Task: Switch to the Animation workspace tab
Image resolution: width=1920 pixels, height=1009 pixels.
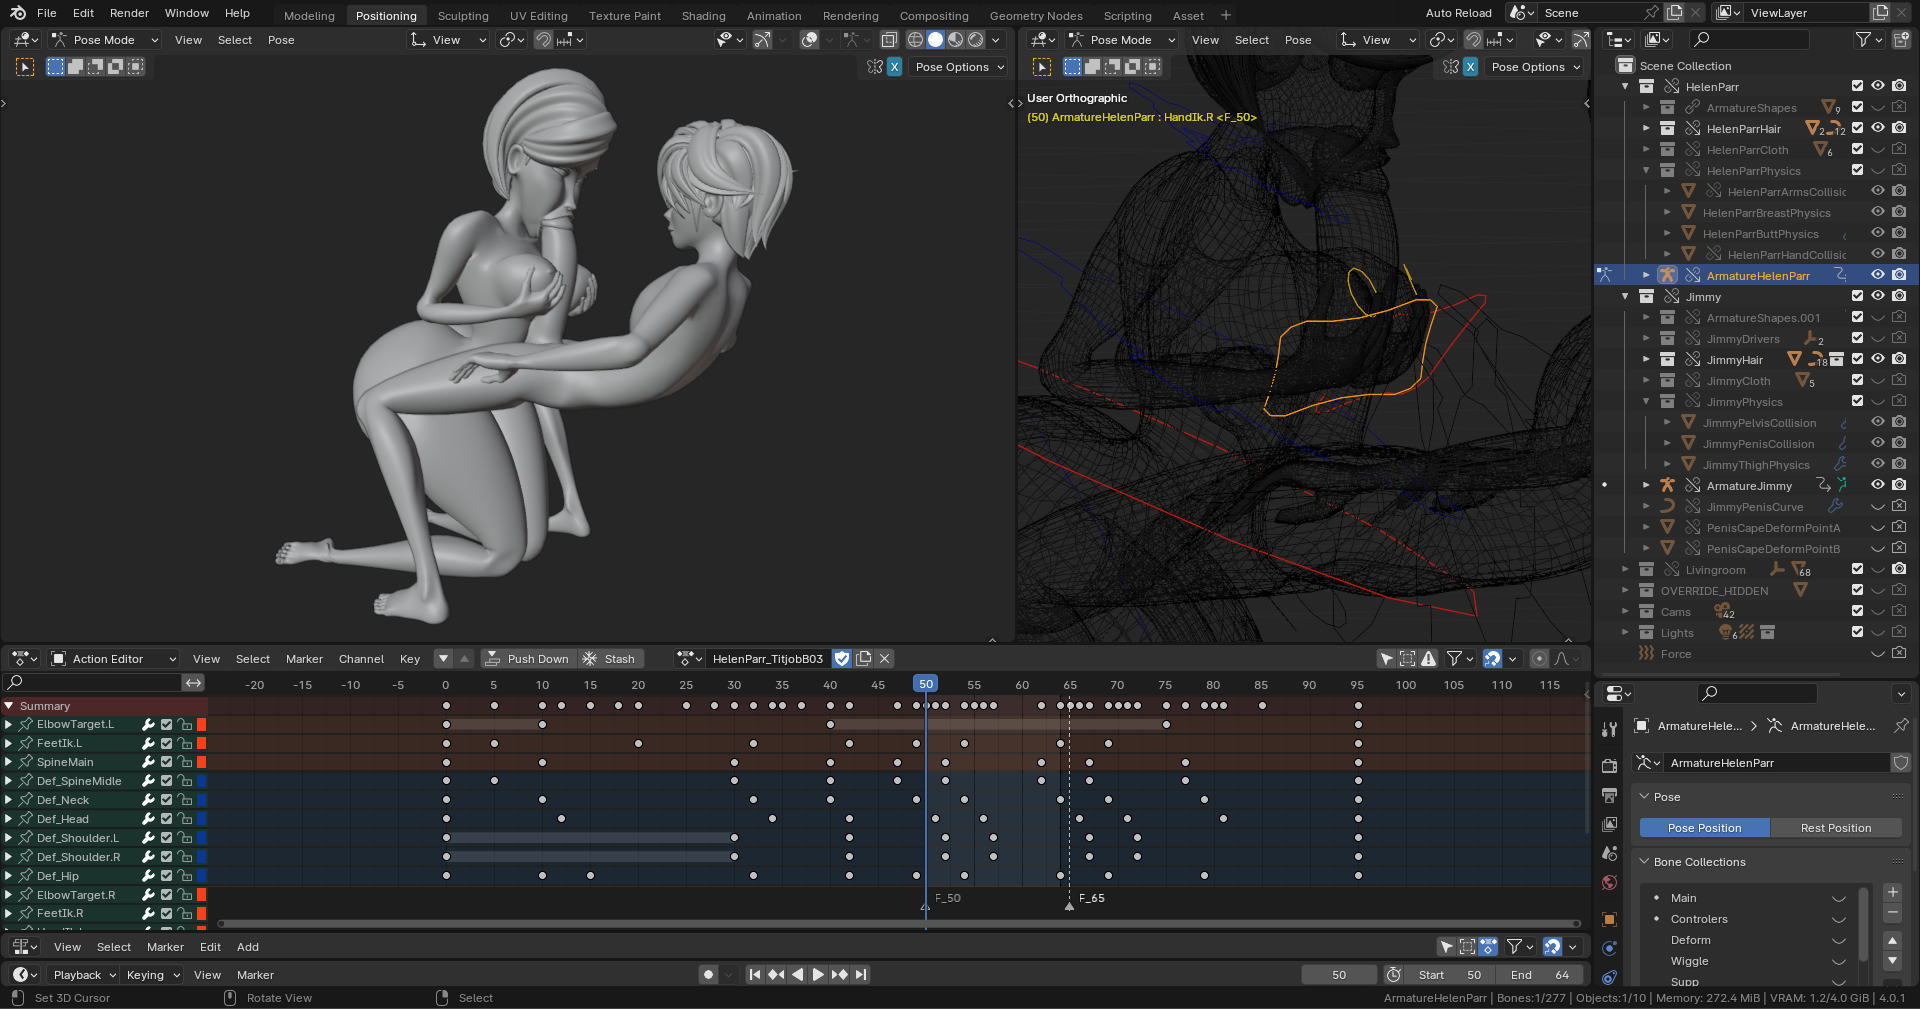Action: pos(774,16)
